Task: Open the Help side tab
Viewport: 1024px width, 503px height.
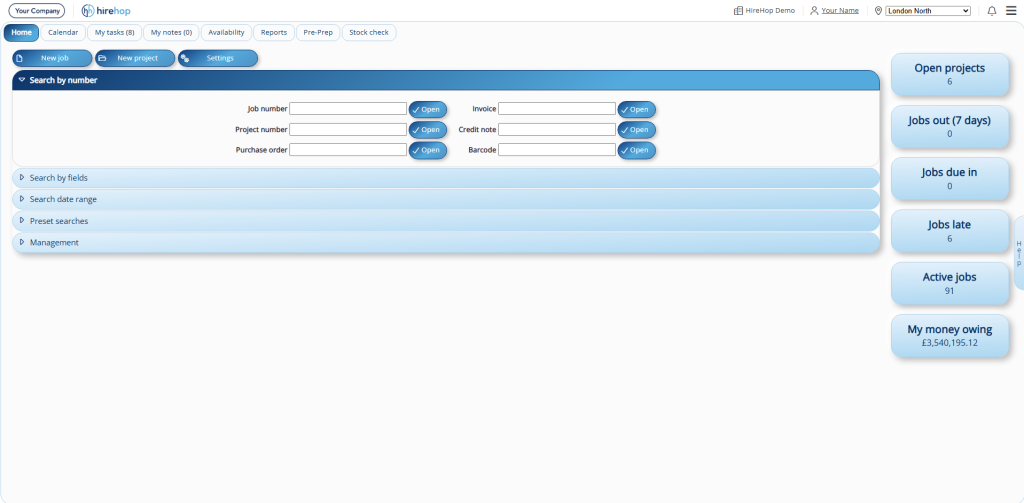Action: coord(1019,253)
